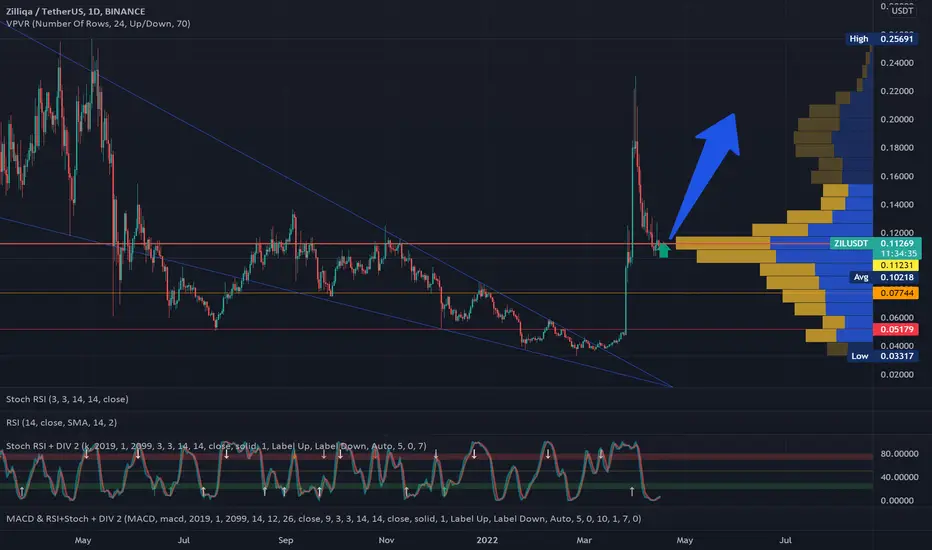Image resolution: width=932 pixels, height=550 pixels.
Task: Click the May date label under the first candles
Action: [83, 540]
